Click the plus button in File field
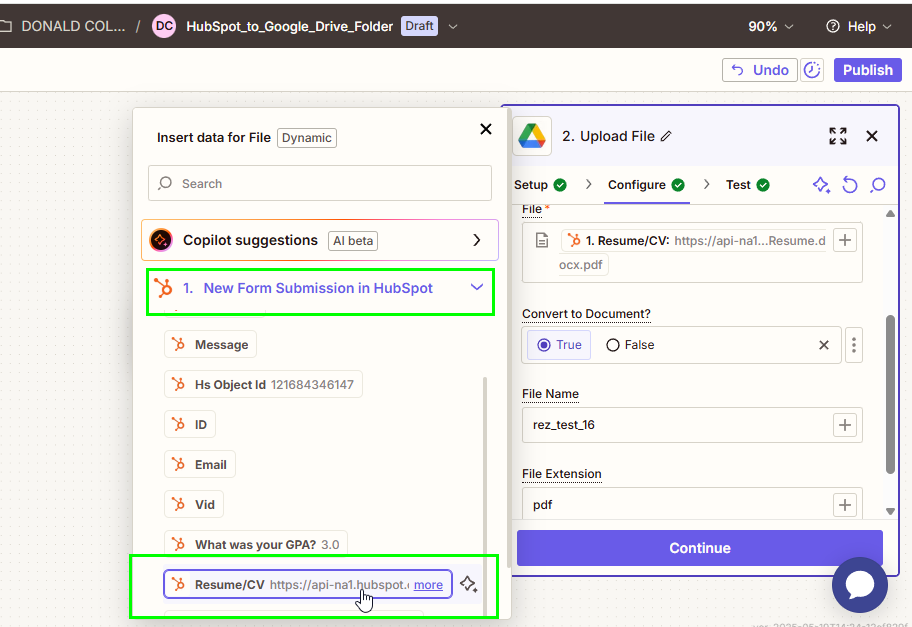Viewport: 912px width, 627px height. (845, 240)
